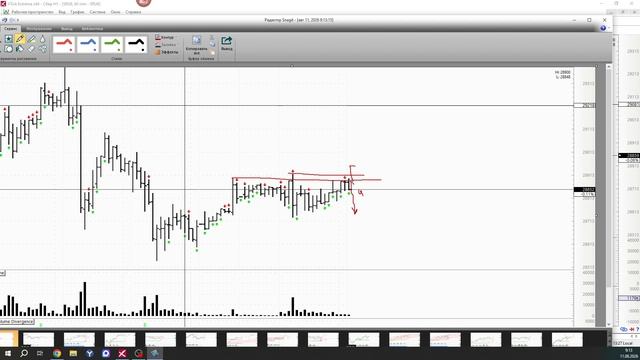Select the Shape tool in second row
Screen dimensions: 640x360
pyautogui.click(x=8, y=49)
